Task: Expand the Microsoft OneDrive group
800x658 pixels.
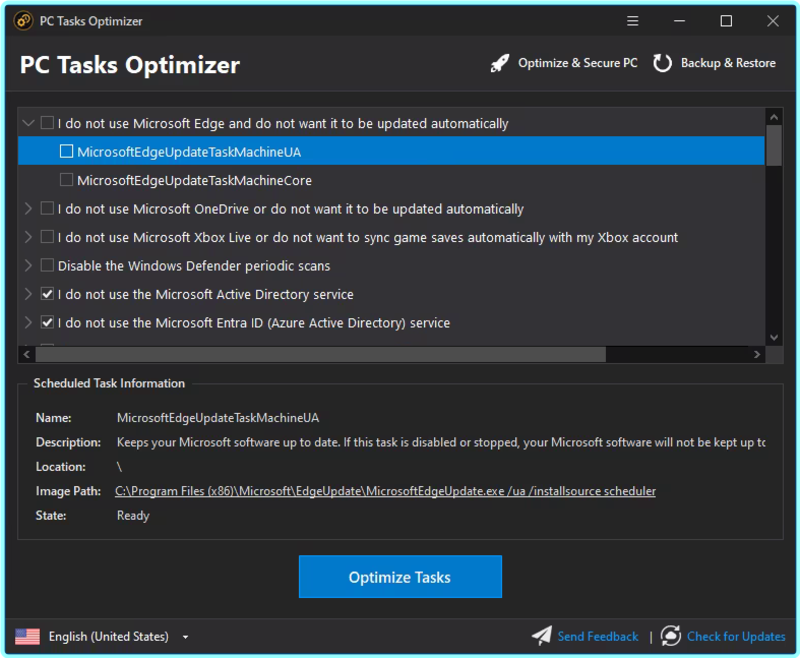Action: pyautogui.click(x=29, y=209)
